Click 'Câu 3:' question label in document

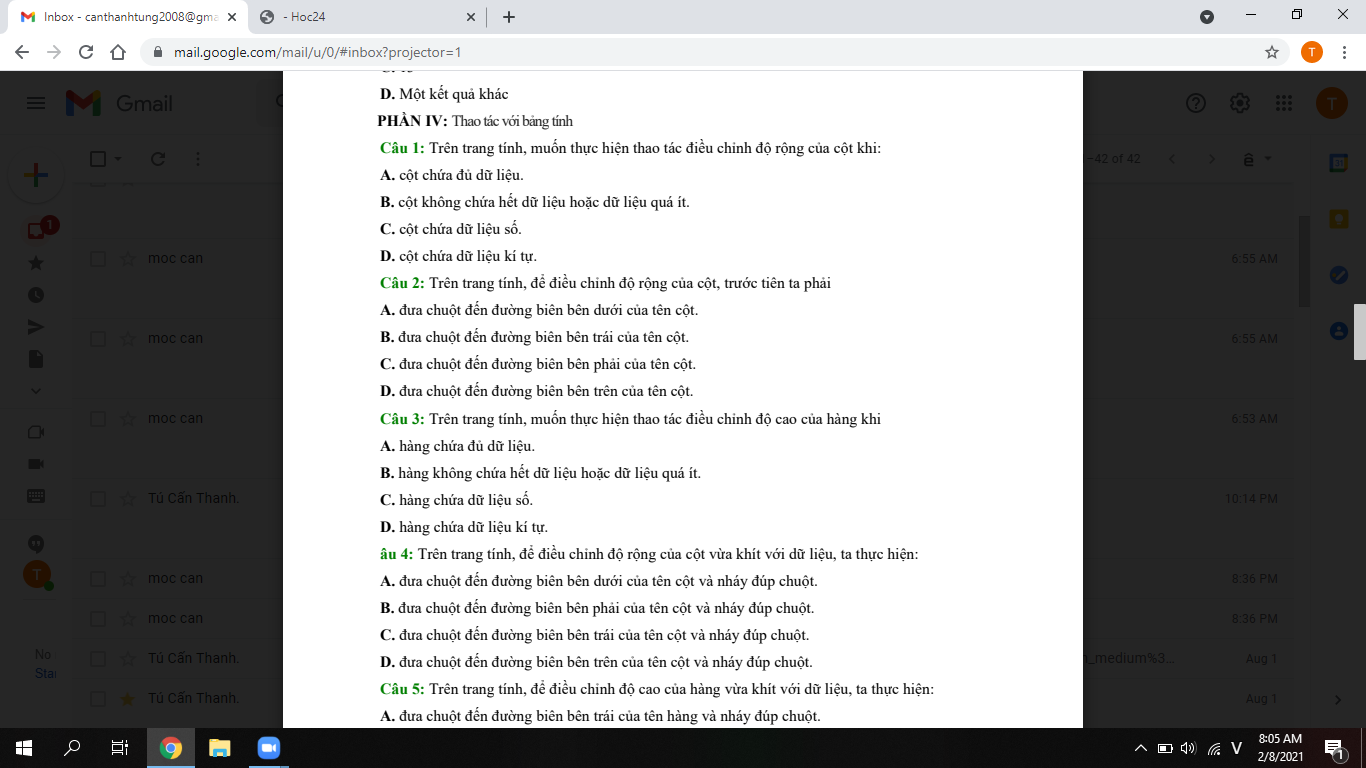403,419
